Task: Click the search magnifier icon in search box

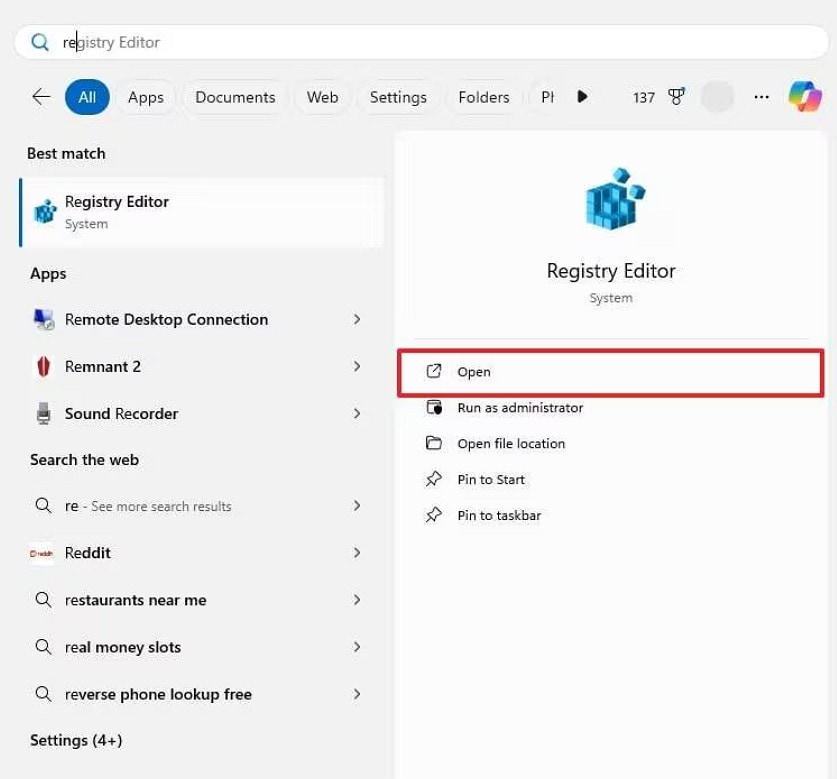Action: tap(40, 42)
